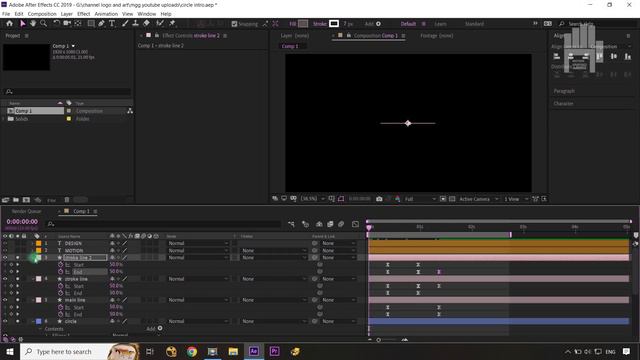640x360 pixels.
Task: Toggle stopwatch for stroke line 2 End
Action: [x=60, y=272]
